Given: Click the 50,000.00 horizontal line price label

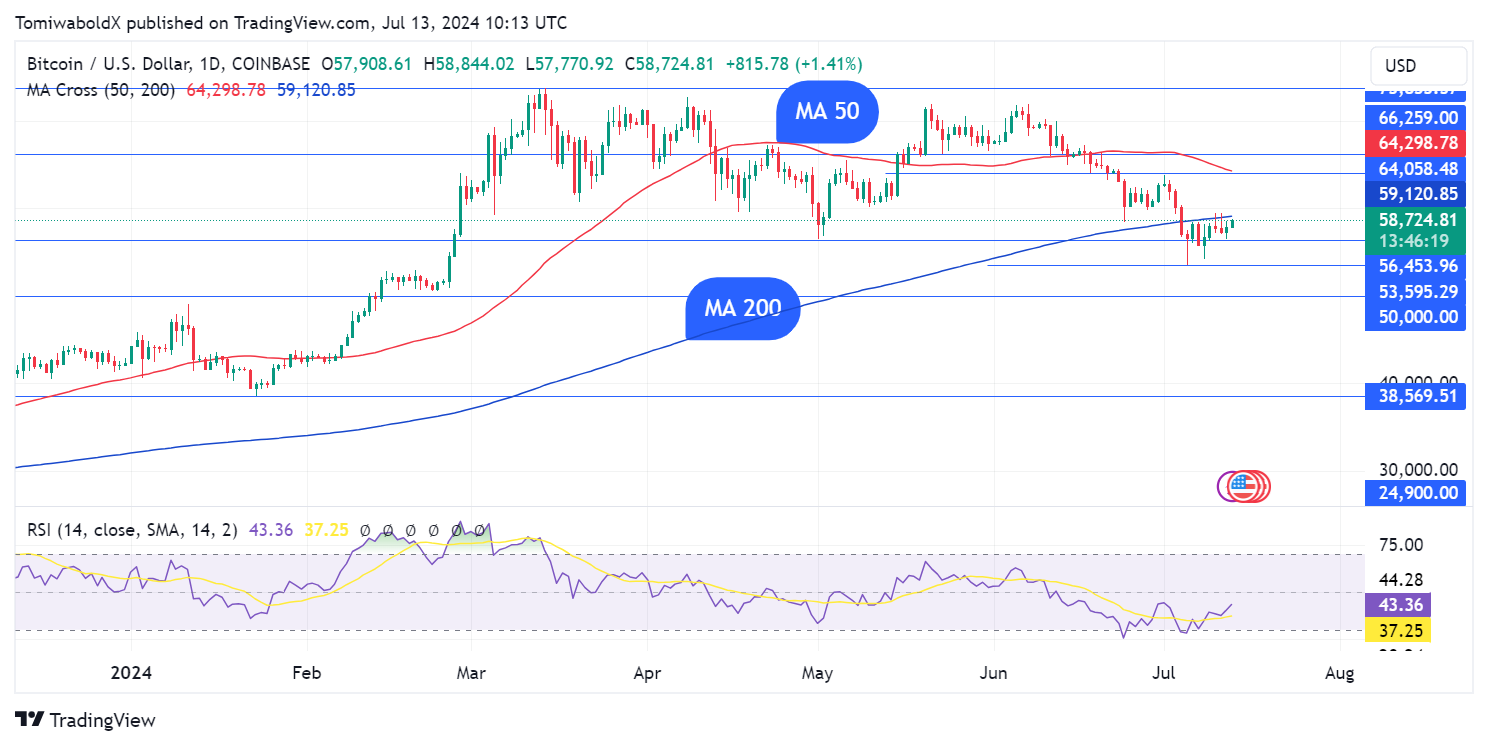Looking at the screenshot, I should [1414, 317].
